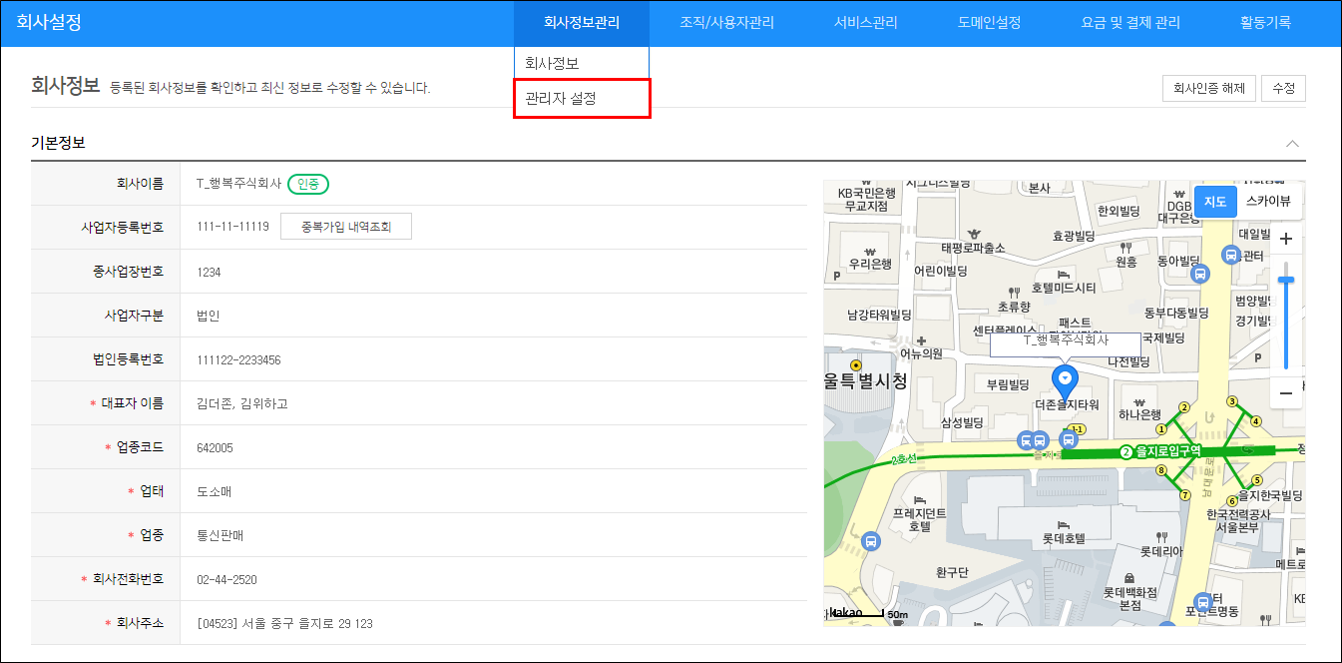Viewport: 1342px width, 663px height.
Task: Switch map to 스카이뷰 mode
Action: coord(1267,201)
